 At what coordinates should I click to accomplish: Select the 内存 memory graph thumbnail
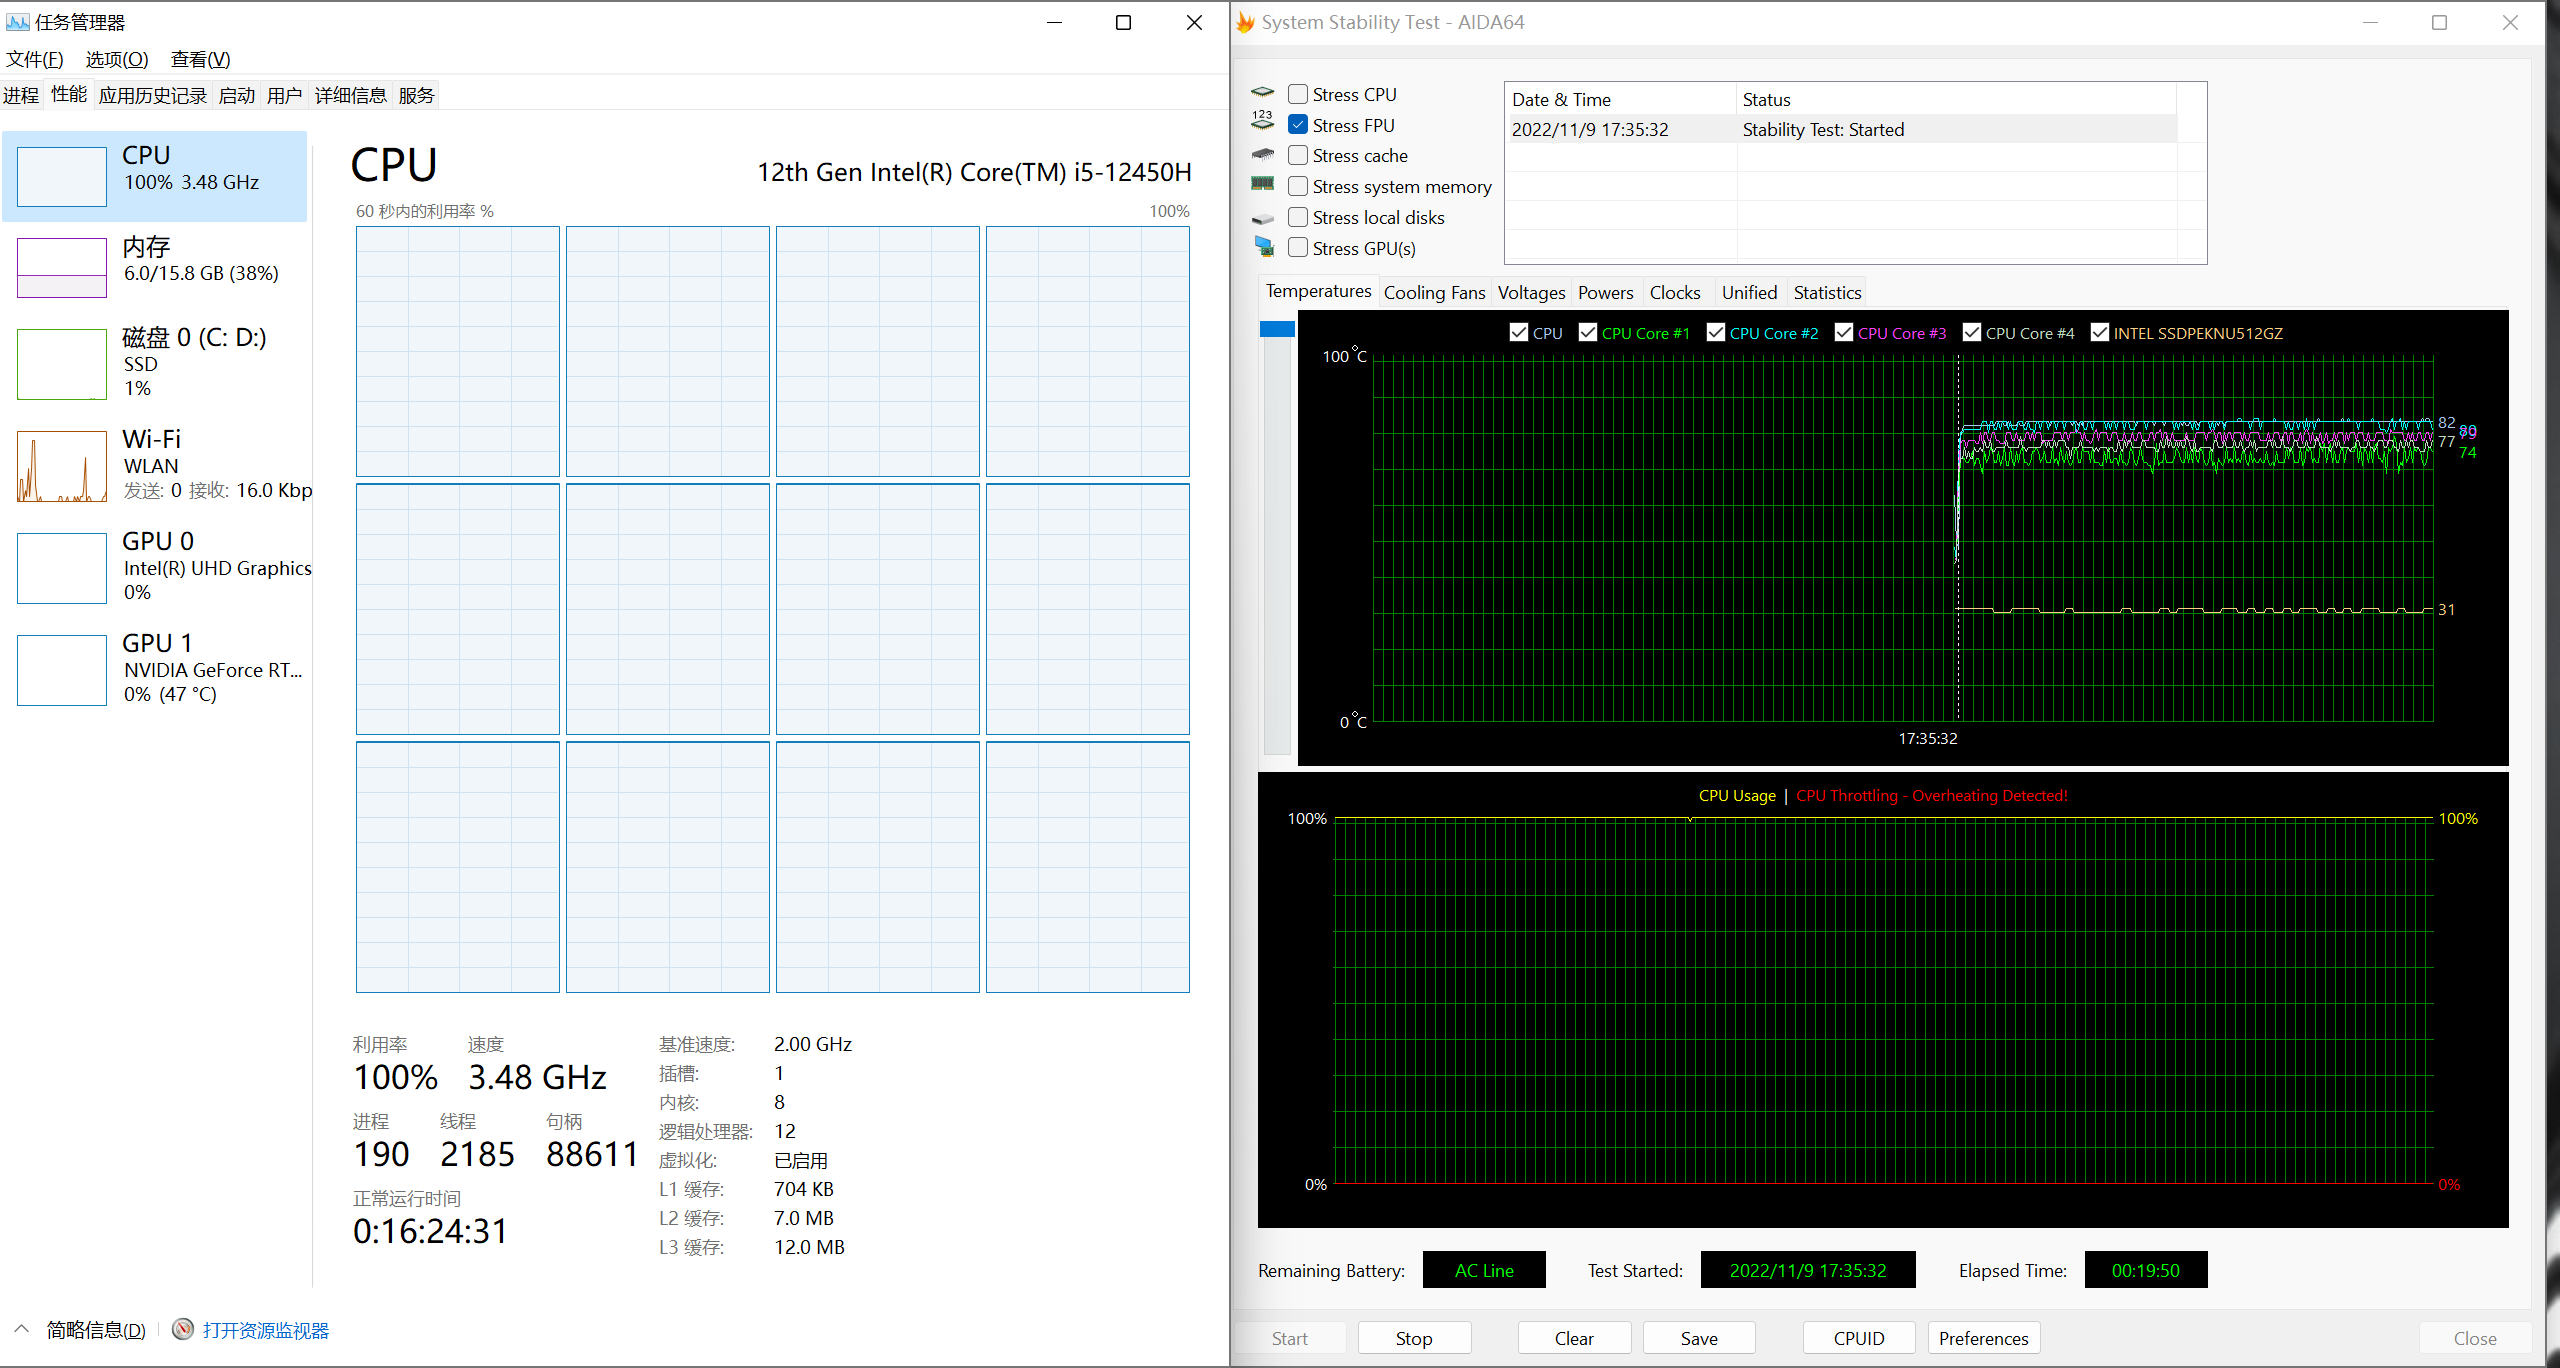[62, 267]
